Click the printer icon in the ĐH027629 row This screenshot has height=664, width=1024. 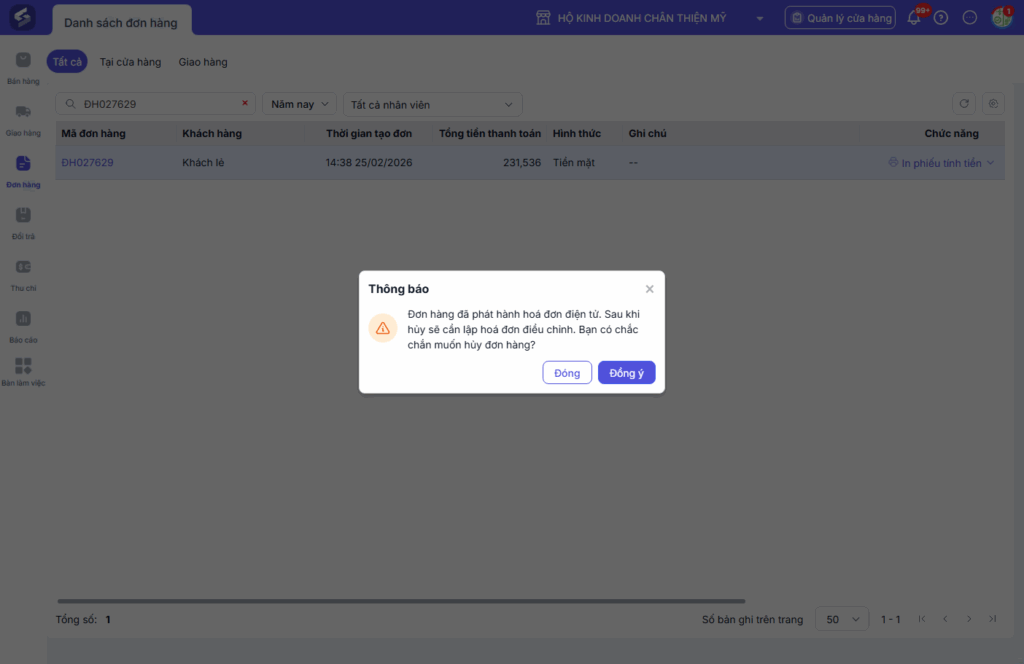point(893,162)
